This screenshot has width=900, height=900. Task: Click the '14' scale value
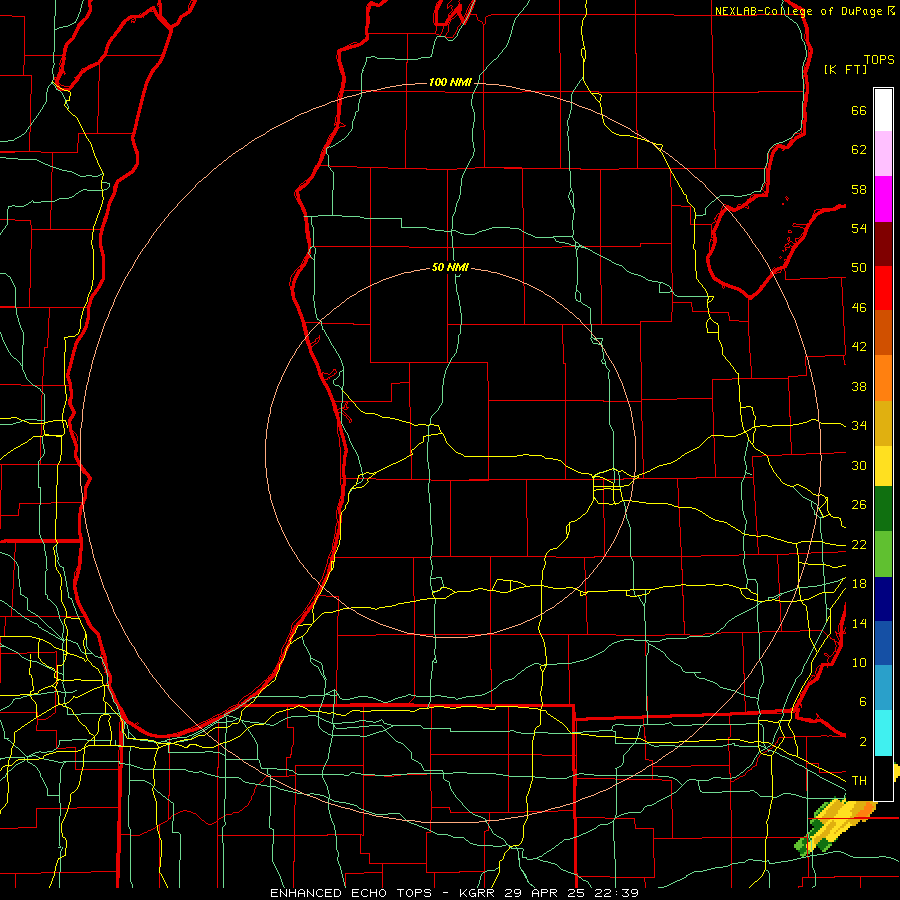[x=859, y=623]
